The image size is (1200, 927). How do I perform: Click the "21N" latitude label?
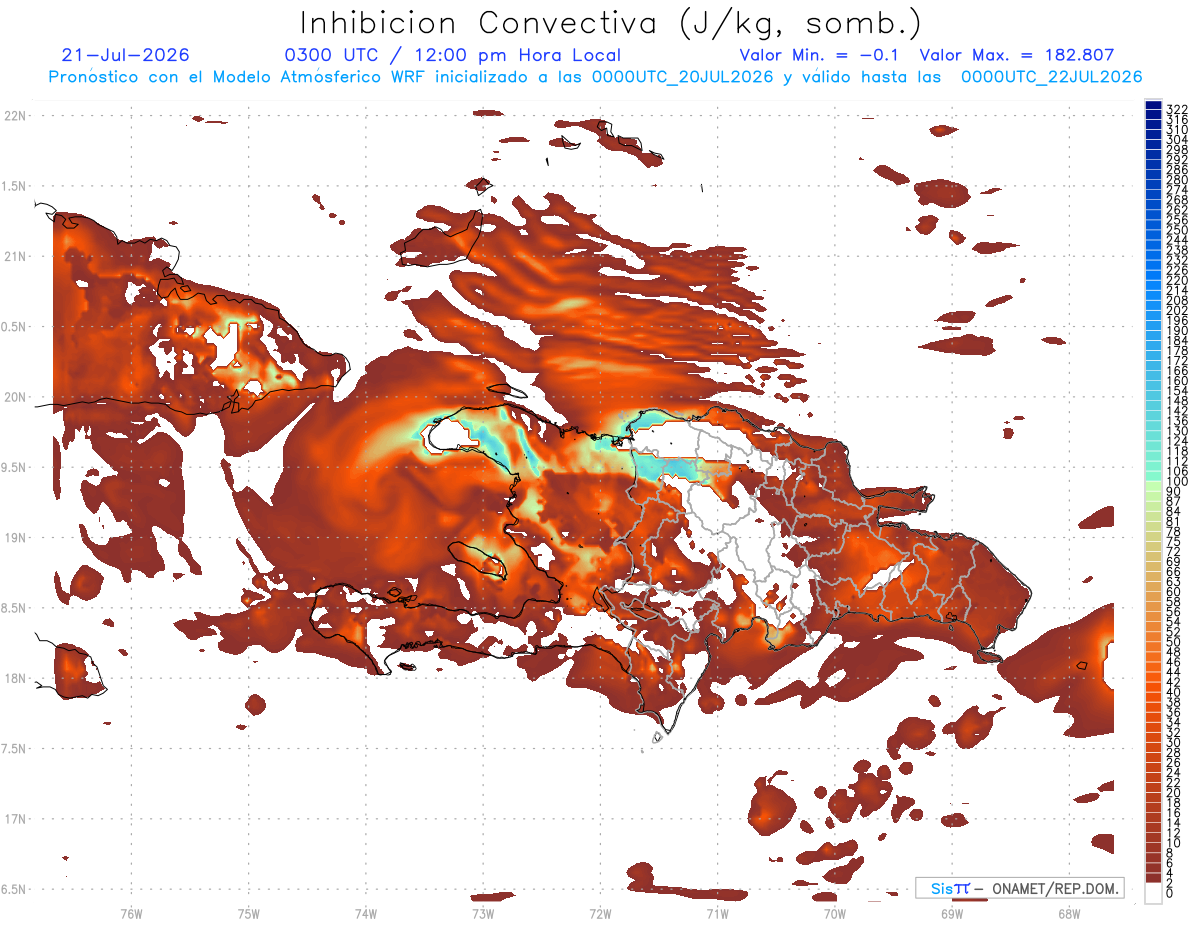point(14,257)
